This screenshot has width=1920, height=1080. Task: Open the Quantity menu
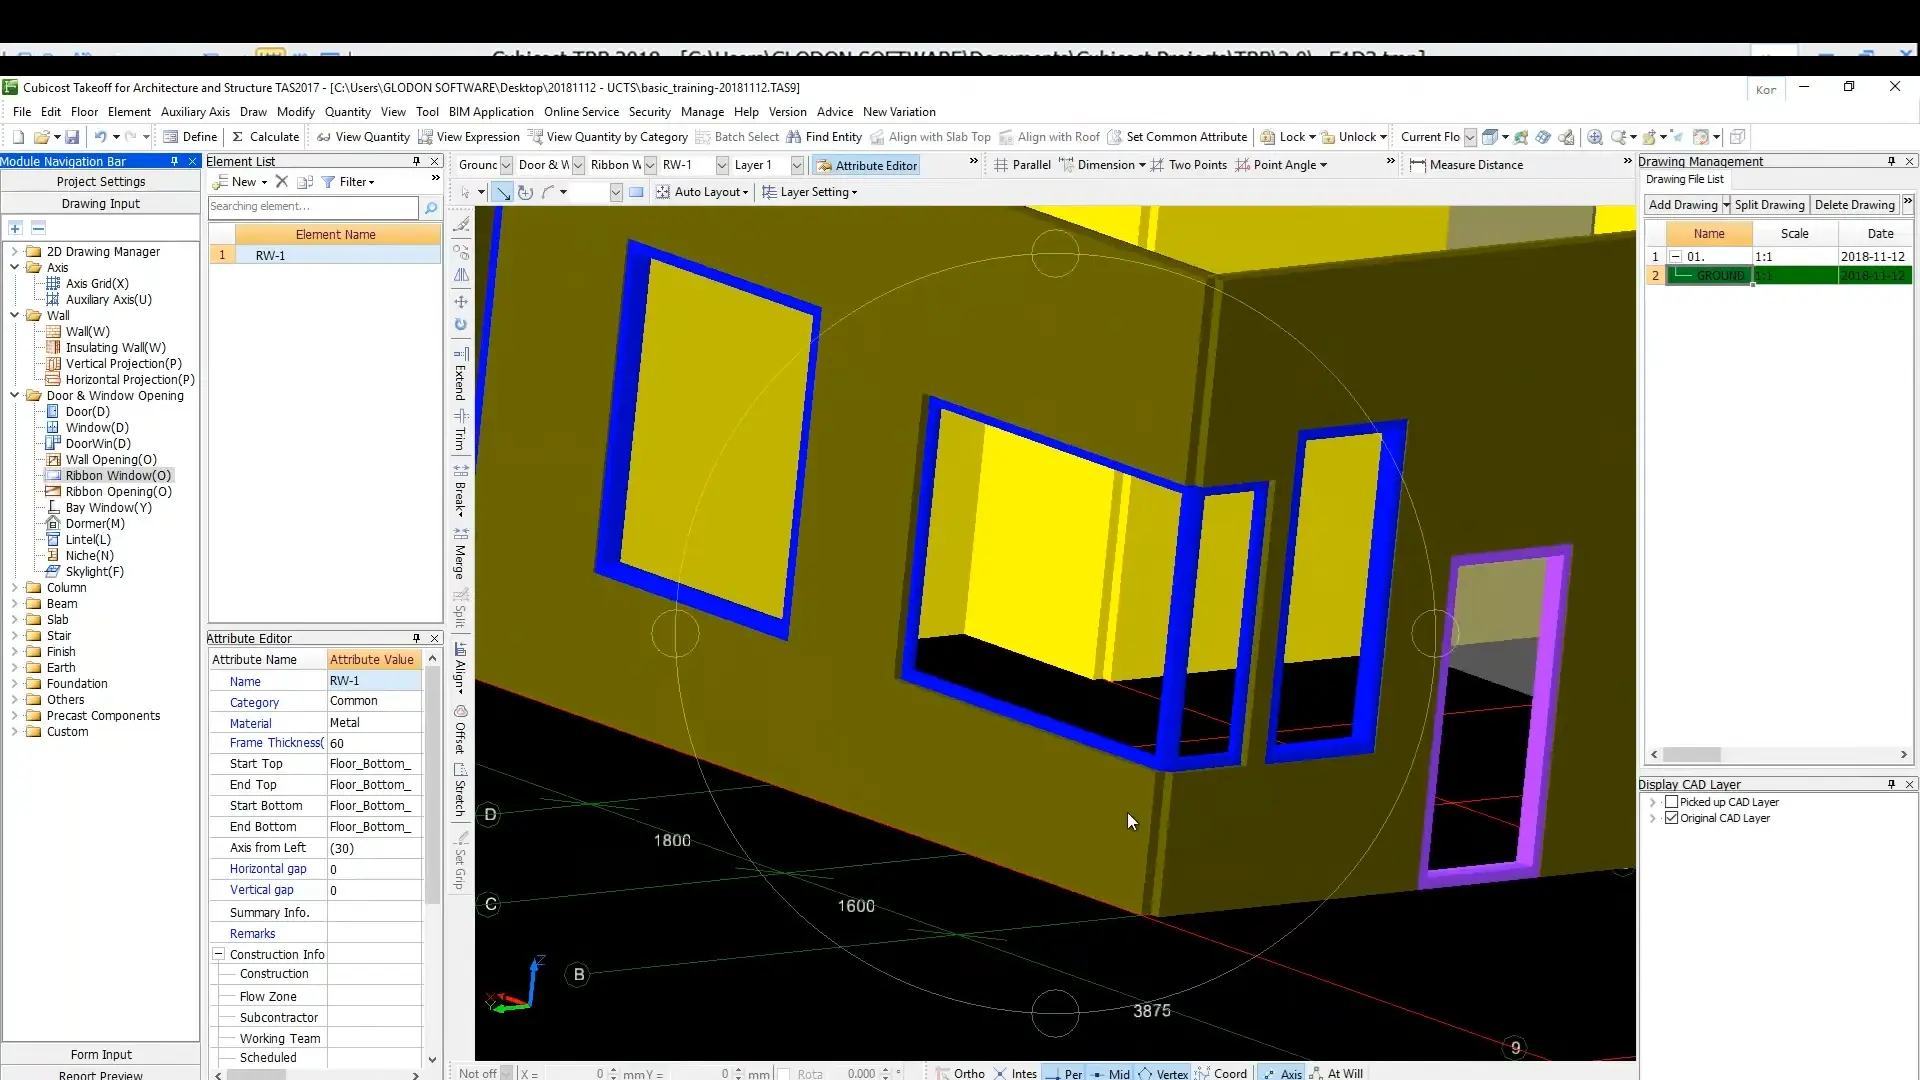coord(347,112)
